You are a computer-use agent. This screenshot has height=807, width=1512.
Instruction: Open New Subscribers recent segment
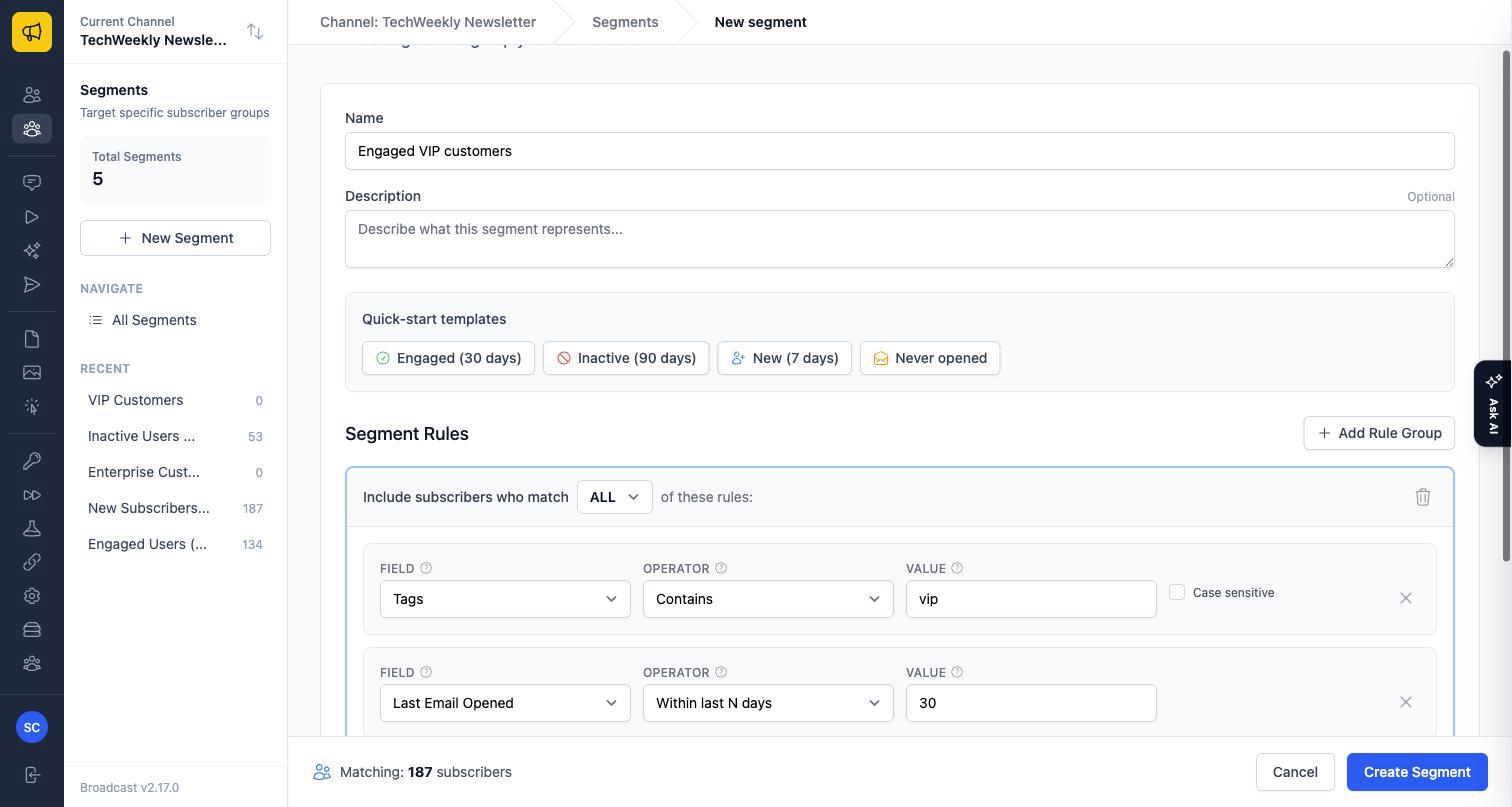click(x=175, y=508)
